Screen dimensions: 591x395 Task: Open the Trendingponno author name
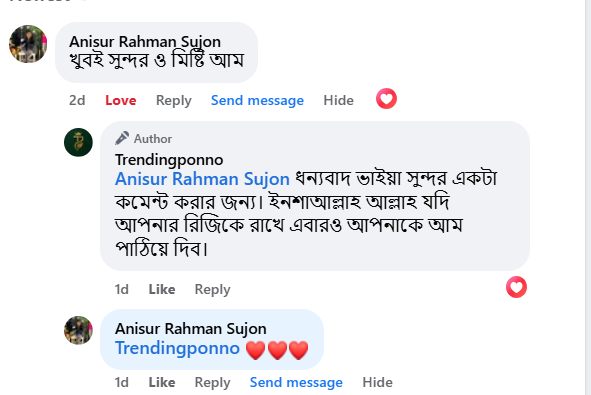pyautogui.click(x=169, y=160)
